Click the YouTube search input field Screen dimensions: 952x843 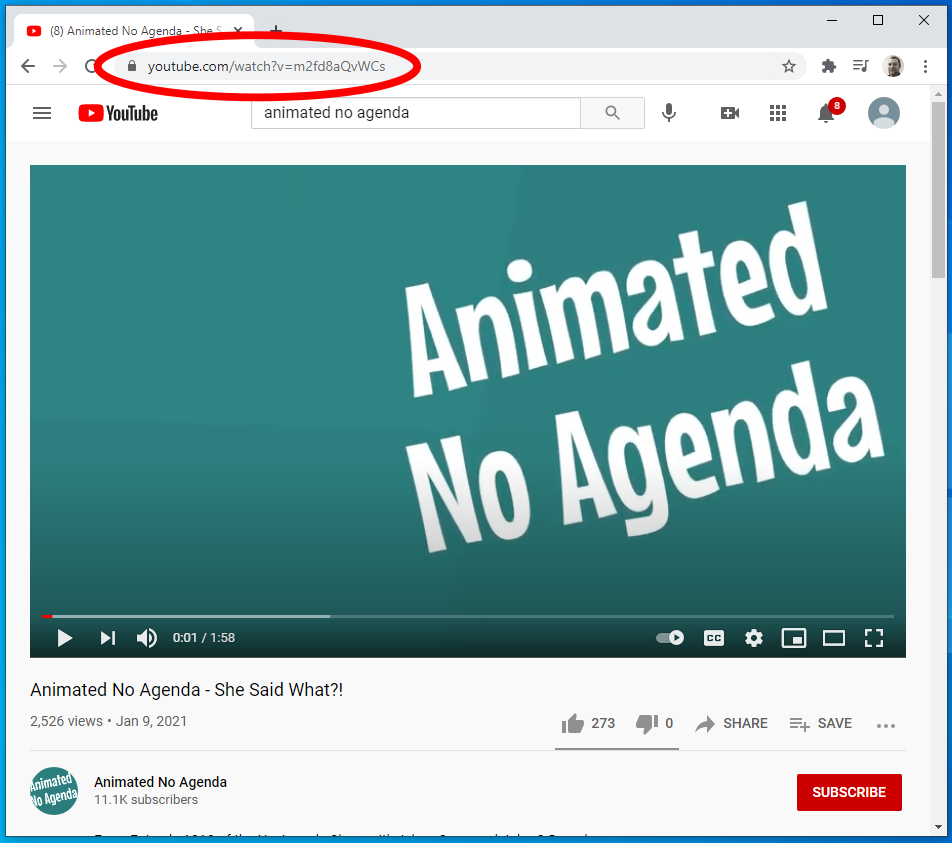pos(416,113)
